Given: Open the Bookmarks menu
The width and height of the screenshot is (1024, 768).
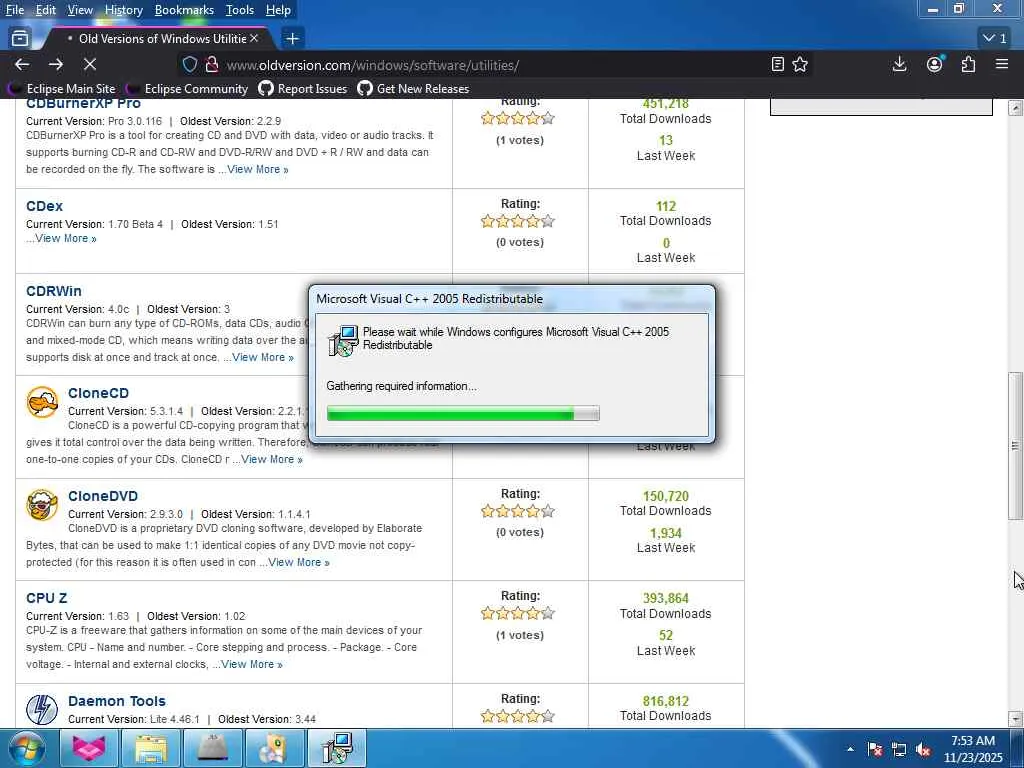Looking at the screenshot, I should [x=184, y=10].
